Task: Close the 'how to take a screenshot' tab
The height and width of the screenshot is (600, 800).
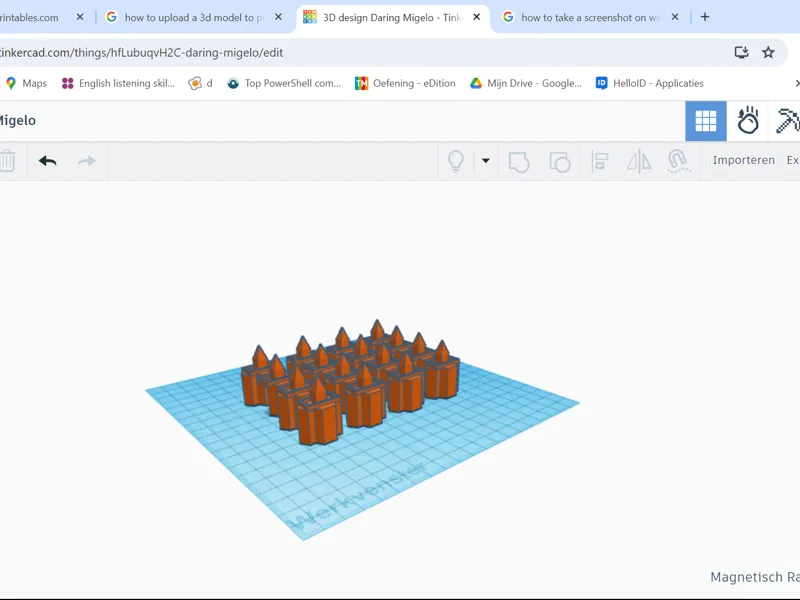Action: click(674, 17)
